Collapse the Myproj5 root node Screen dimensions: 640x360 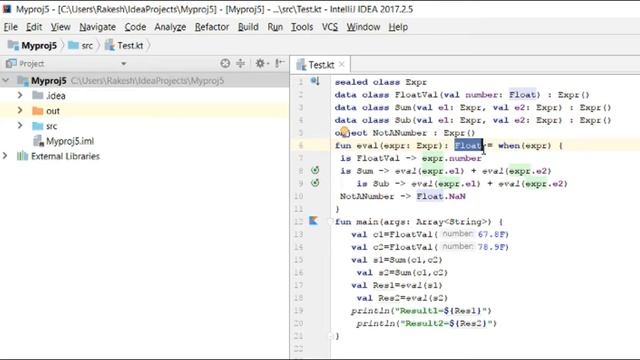pos(6,80)
